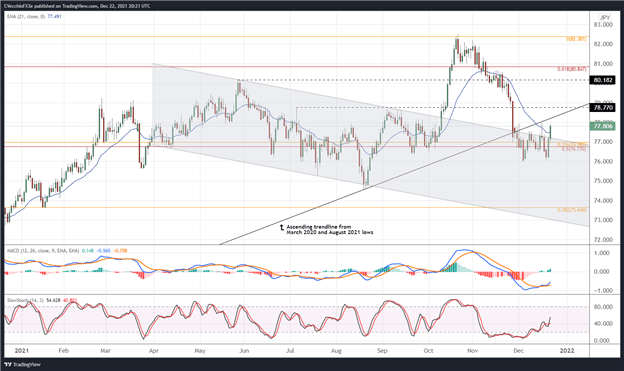Click the Jul label on the time axis

290,351
